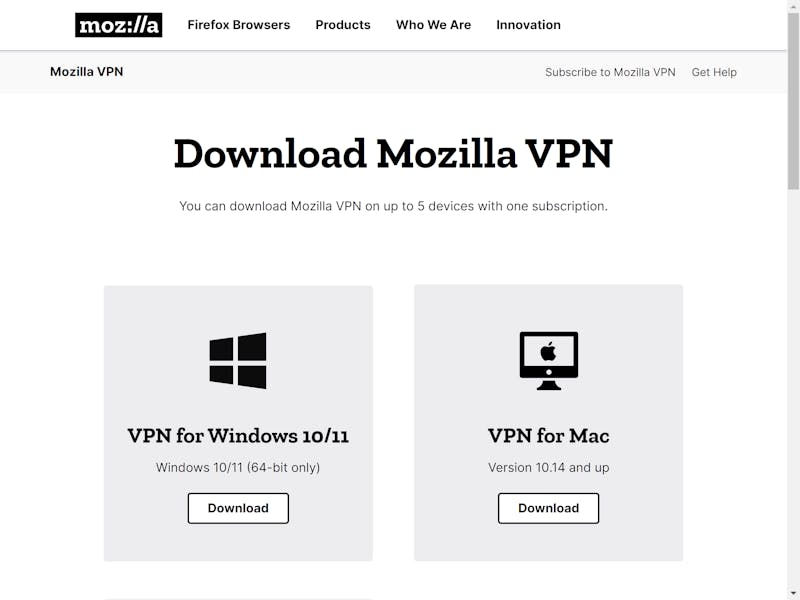Open the Who We Are menu
The image size is (800, 600).
434,25
